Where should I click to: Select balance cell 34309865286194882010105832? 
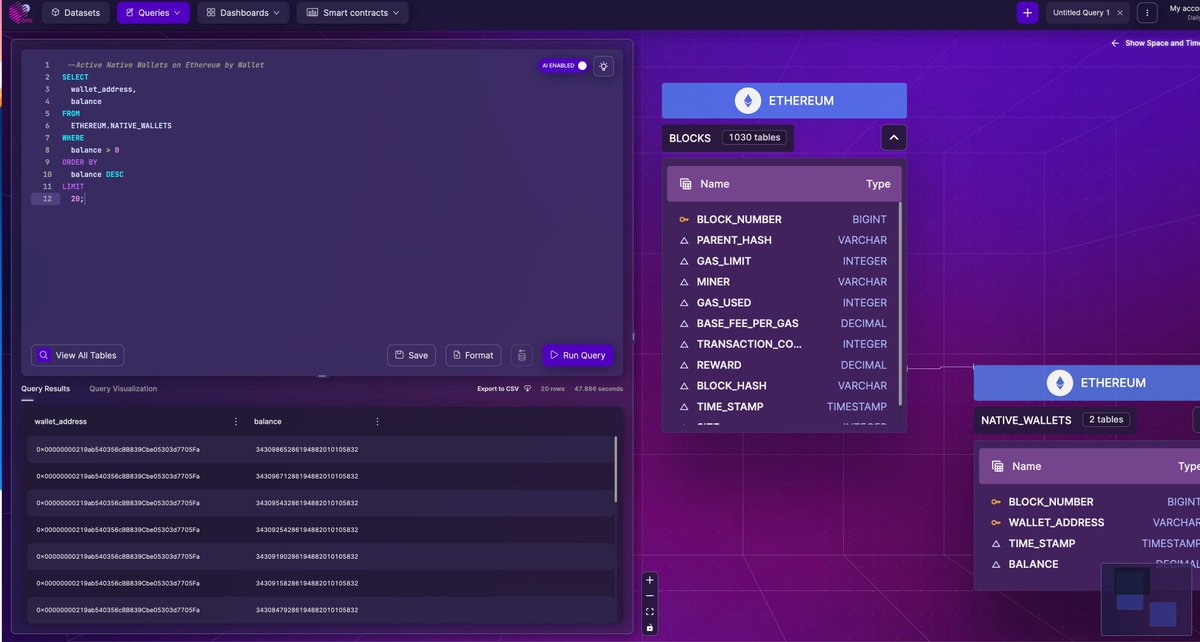tap(307, 449)
